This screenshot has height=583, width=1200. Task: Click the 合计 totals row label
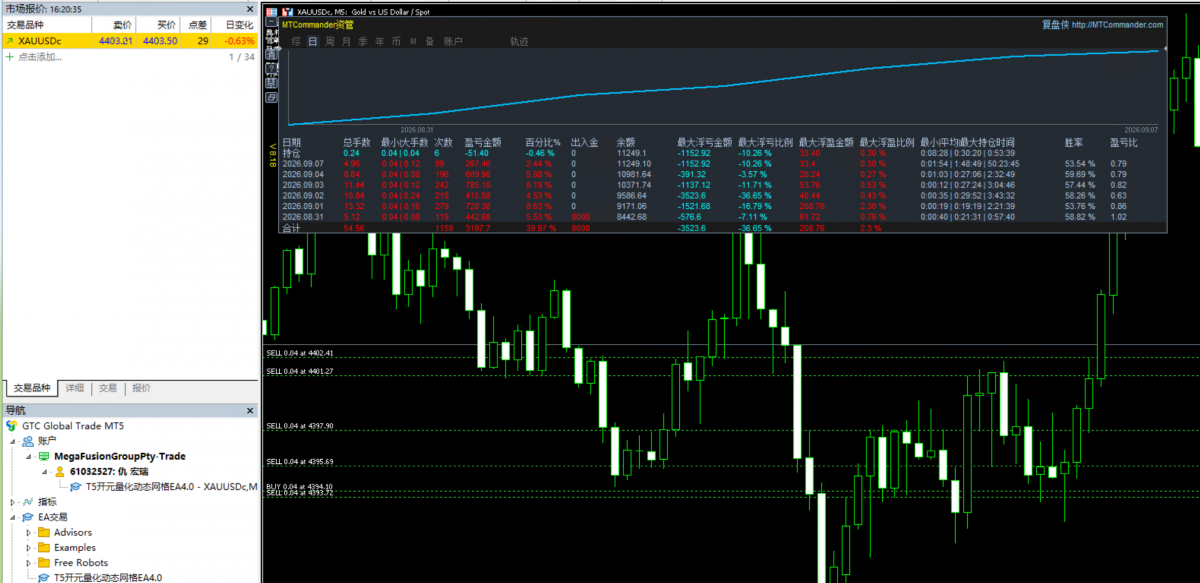point(292,228)
